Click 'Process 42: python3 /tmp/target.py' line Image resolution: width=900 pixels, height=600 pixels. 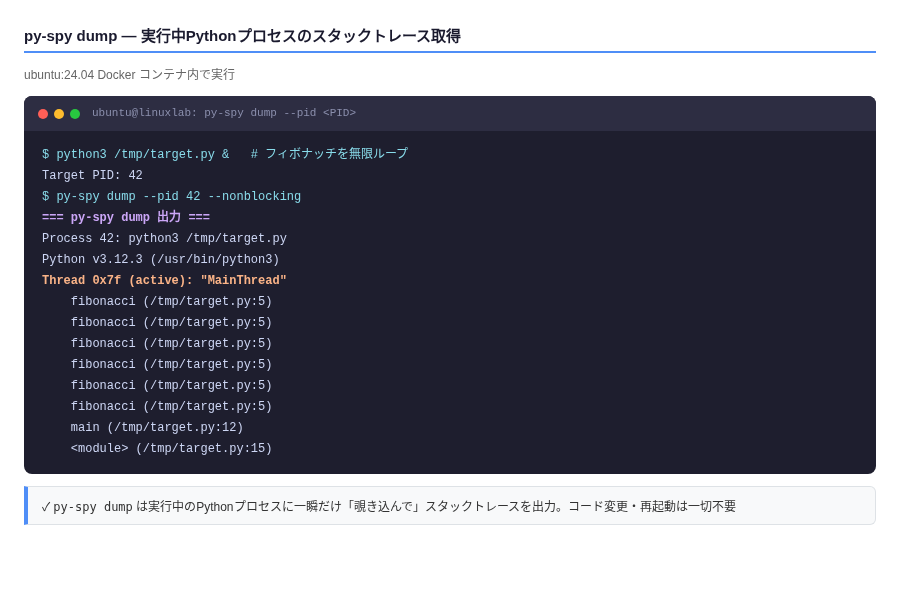164,238
